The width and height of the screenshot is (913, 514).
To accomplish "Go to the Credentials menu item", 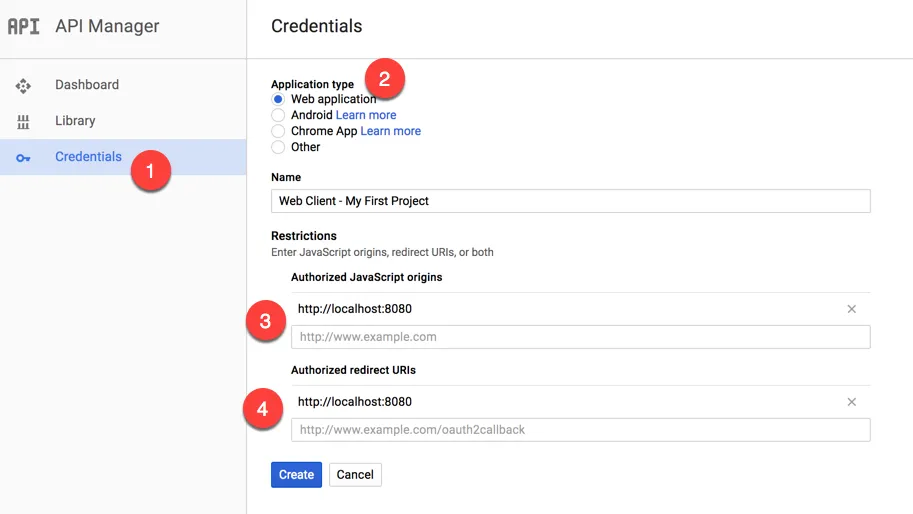I will click(x=123, y=157).
